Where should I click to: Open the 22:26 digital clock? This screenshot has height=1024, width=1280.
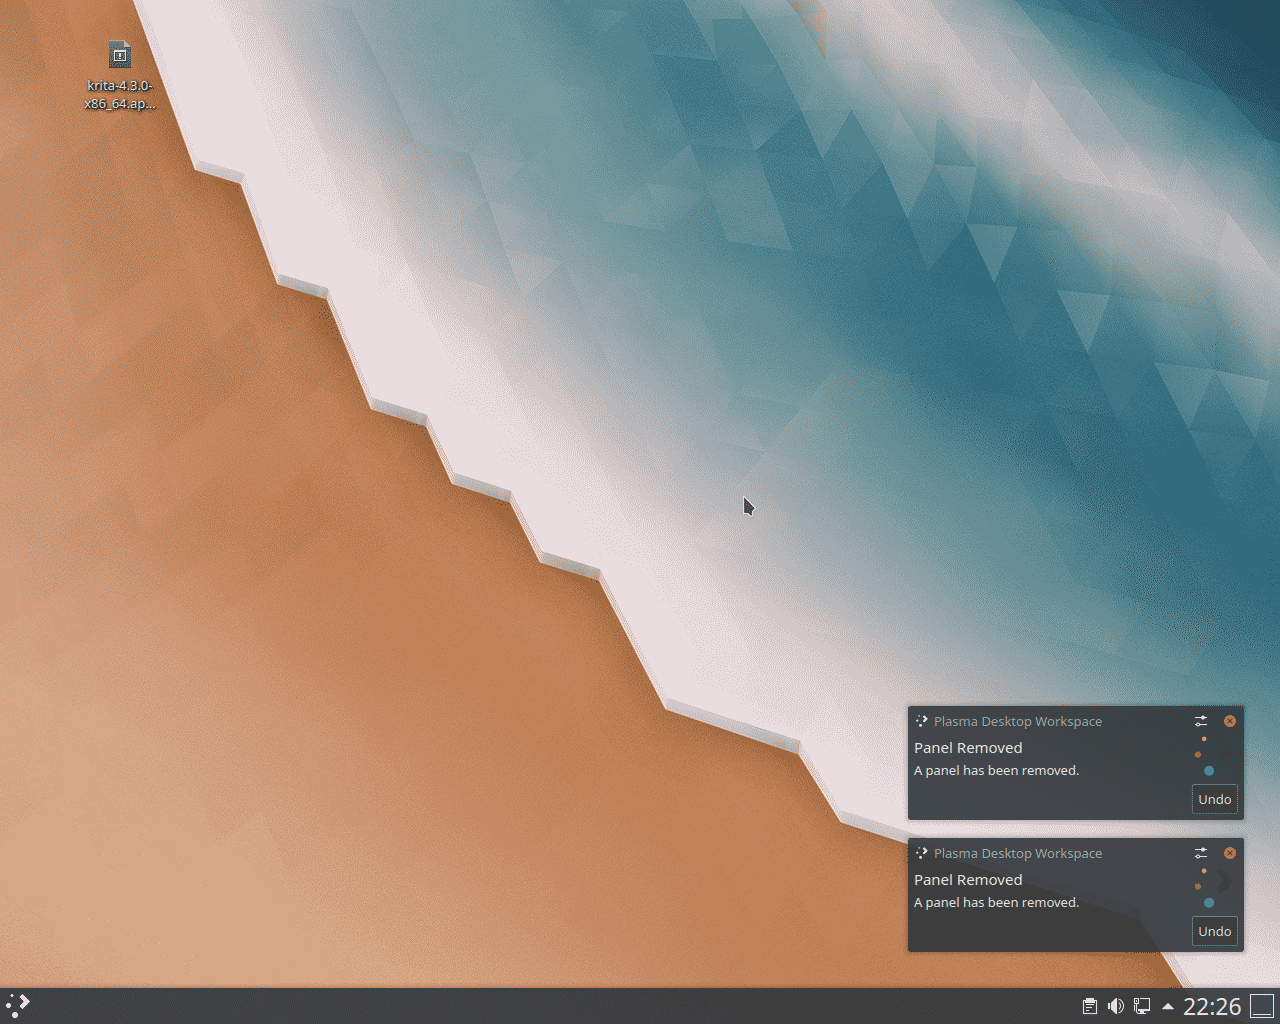coord(1212,1006)
